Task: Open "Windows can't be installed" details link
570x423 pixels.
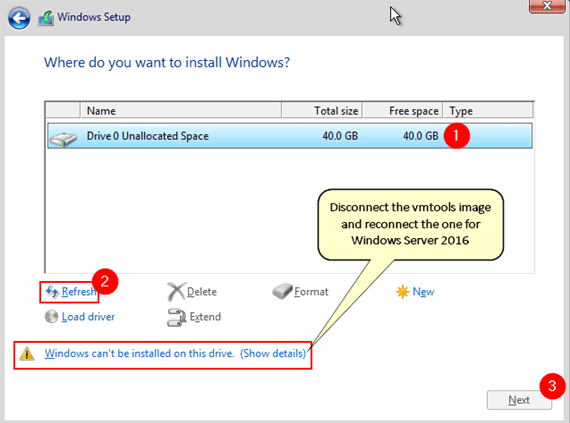Action: 175,353
